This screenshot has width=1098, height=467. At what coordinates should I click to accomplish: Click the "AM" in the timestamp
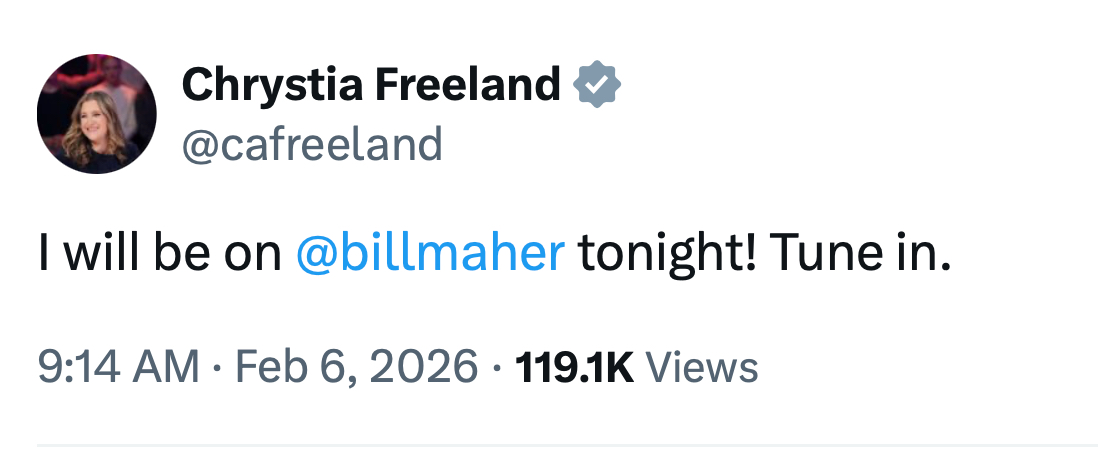(166, 367)
